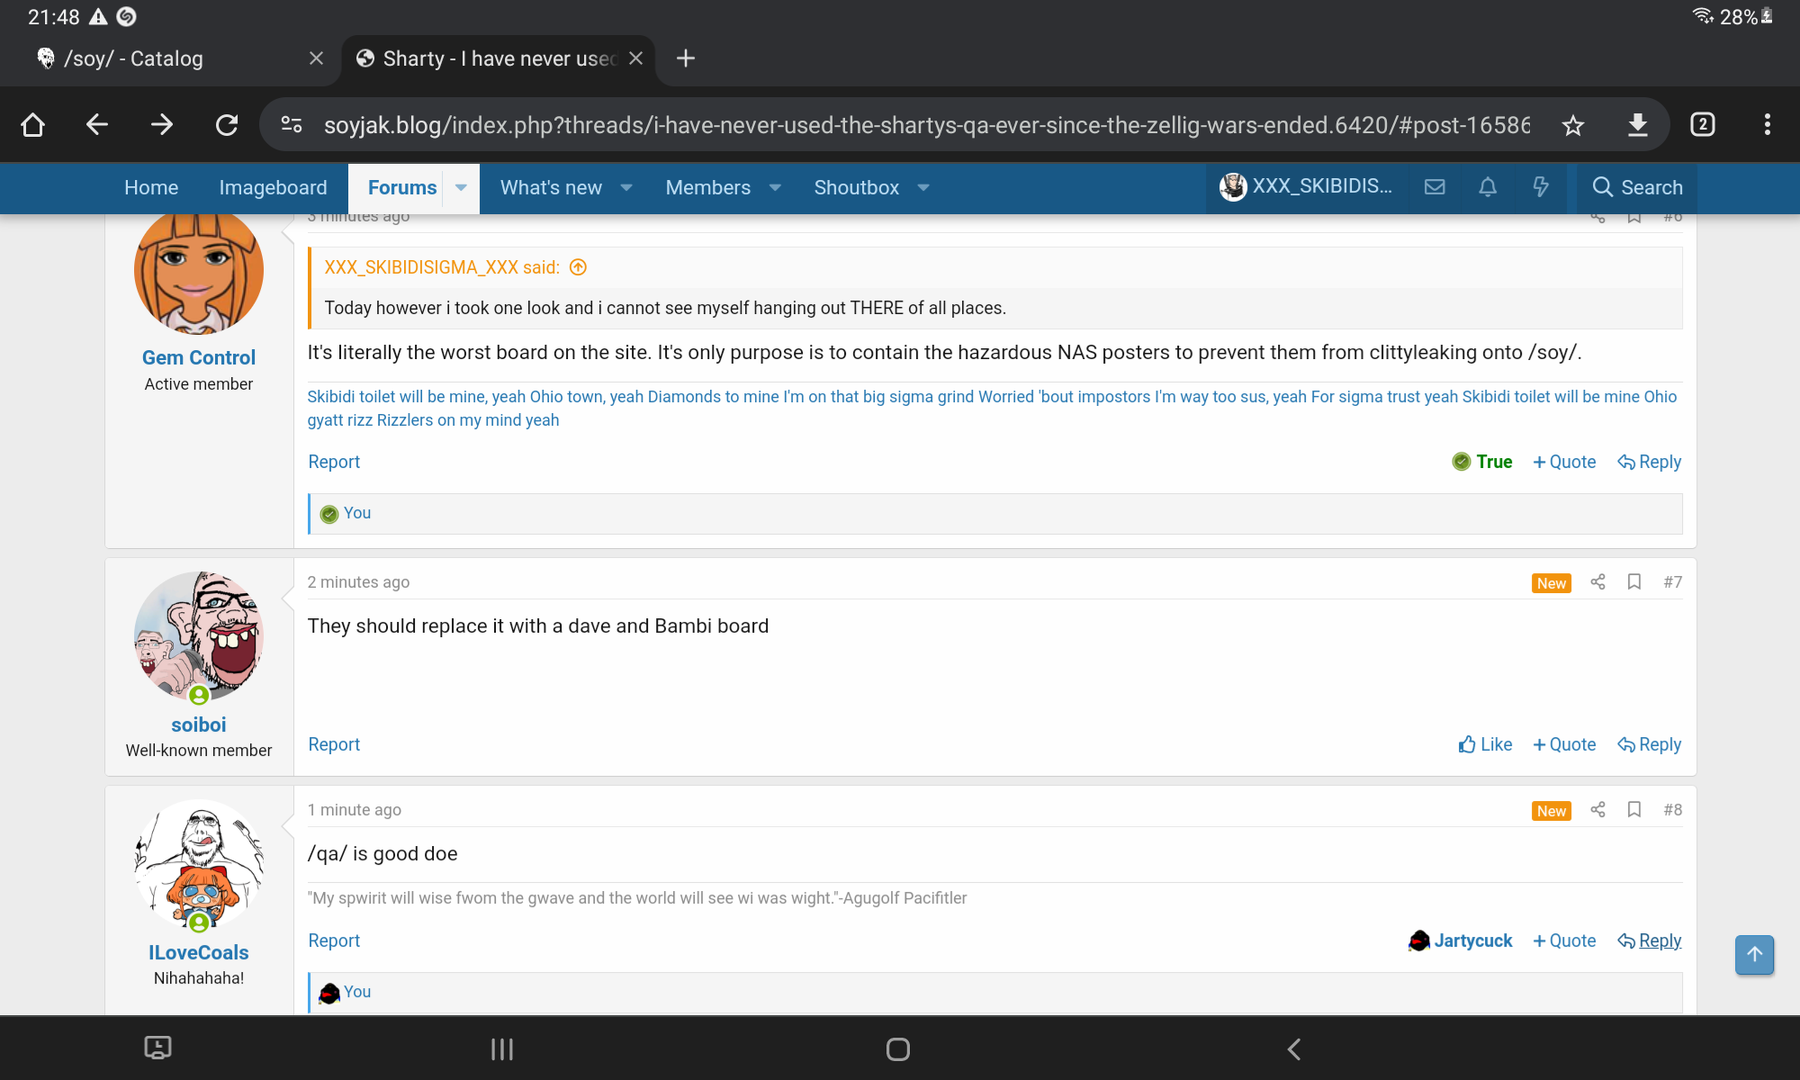Reply to Gem Control's post
Viewport: 1800px width, 1080px height.
1649,462
